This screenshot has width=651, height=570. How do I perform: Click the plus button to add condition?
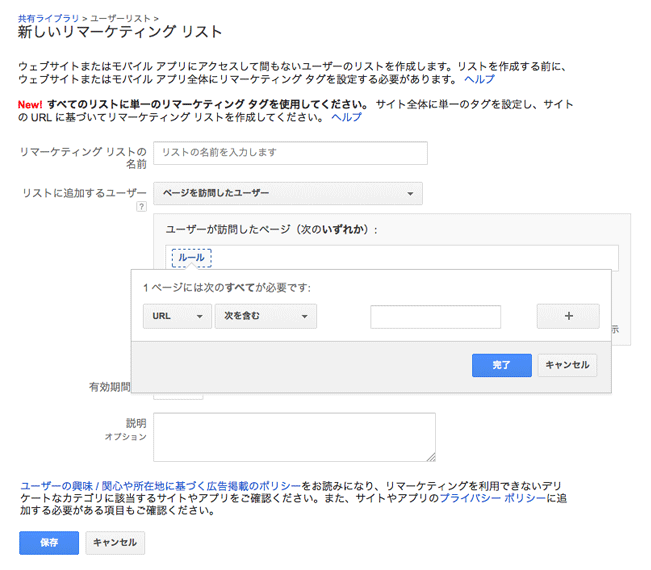[x=568, y=316]
